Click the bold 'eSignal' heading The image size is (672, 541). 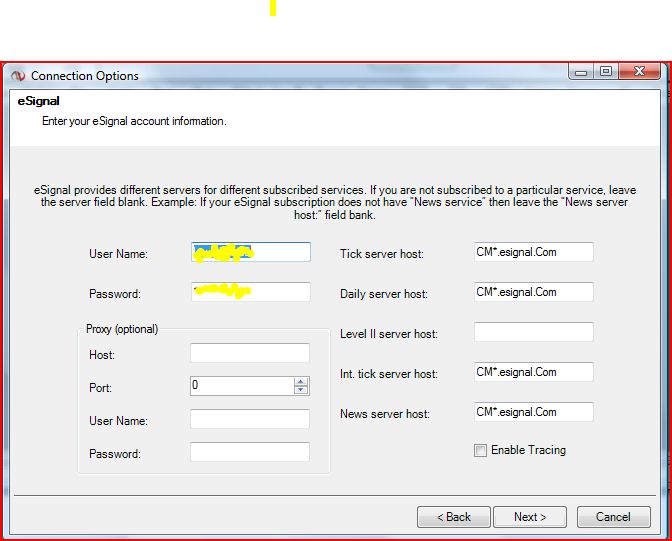pos(39,101)
